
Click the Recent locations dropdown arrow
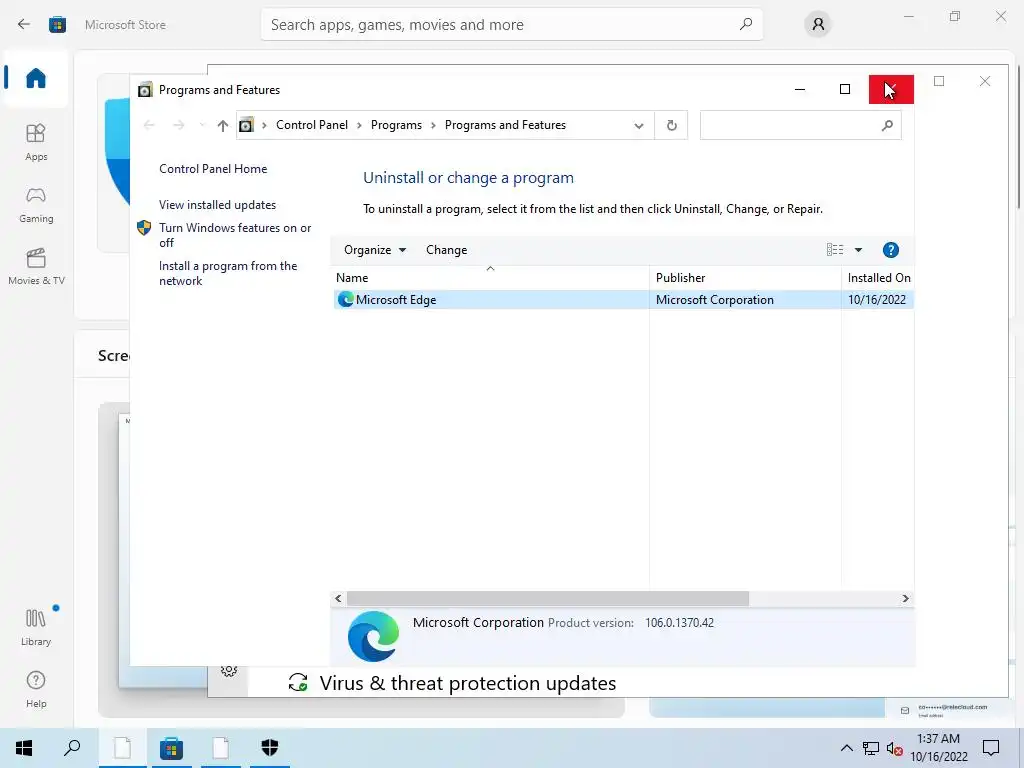(x=202, y=125)
